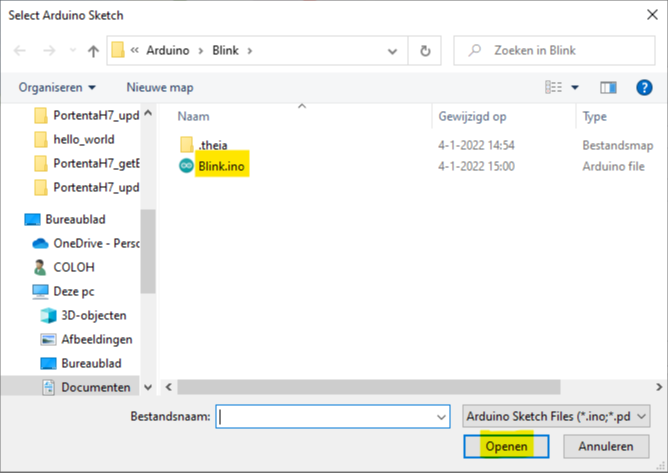Sort by the Gewijzigd op column
669x473 pixels.
coord(472,117)
